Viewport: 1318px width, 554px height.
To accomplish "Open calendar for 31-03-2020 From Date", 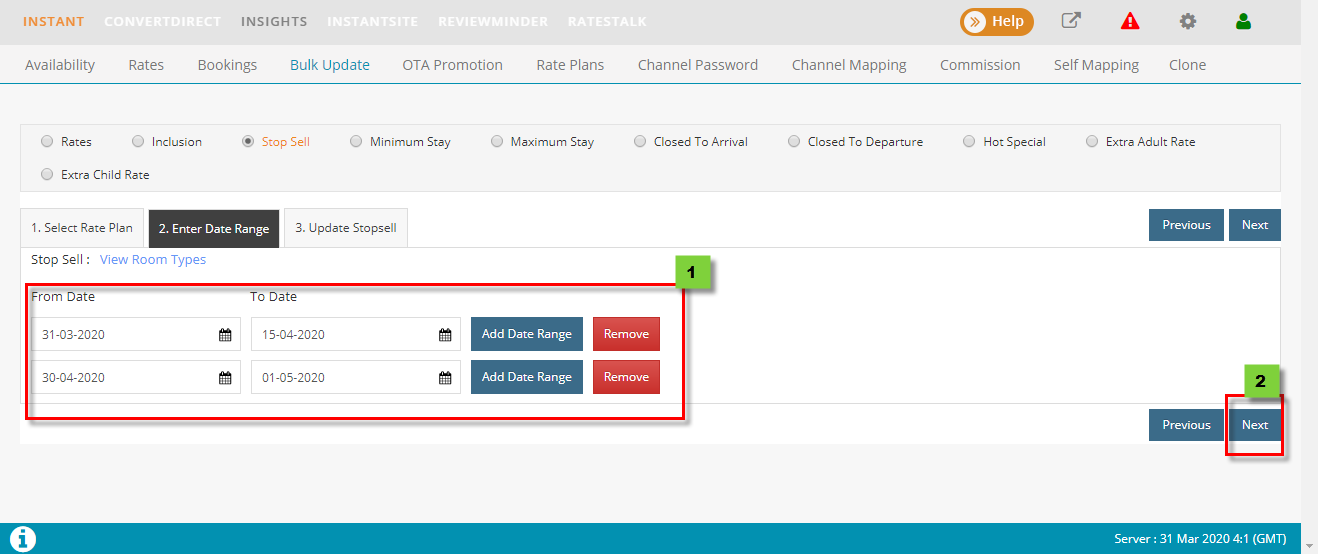I will [x=225, y=335].
